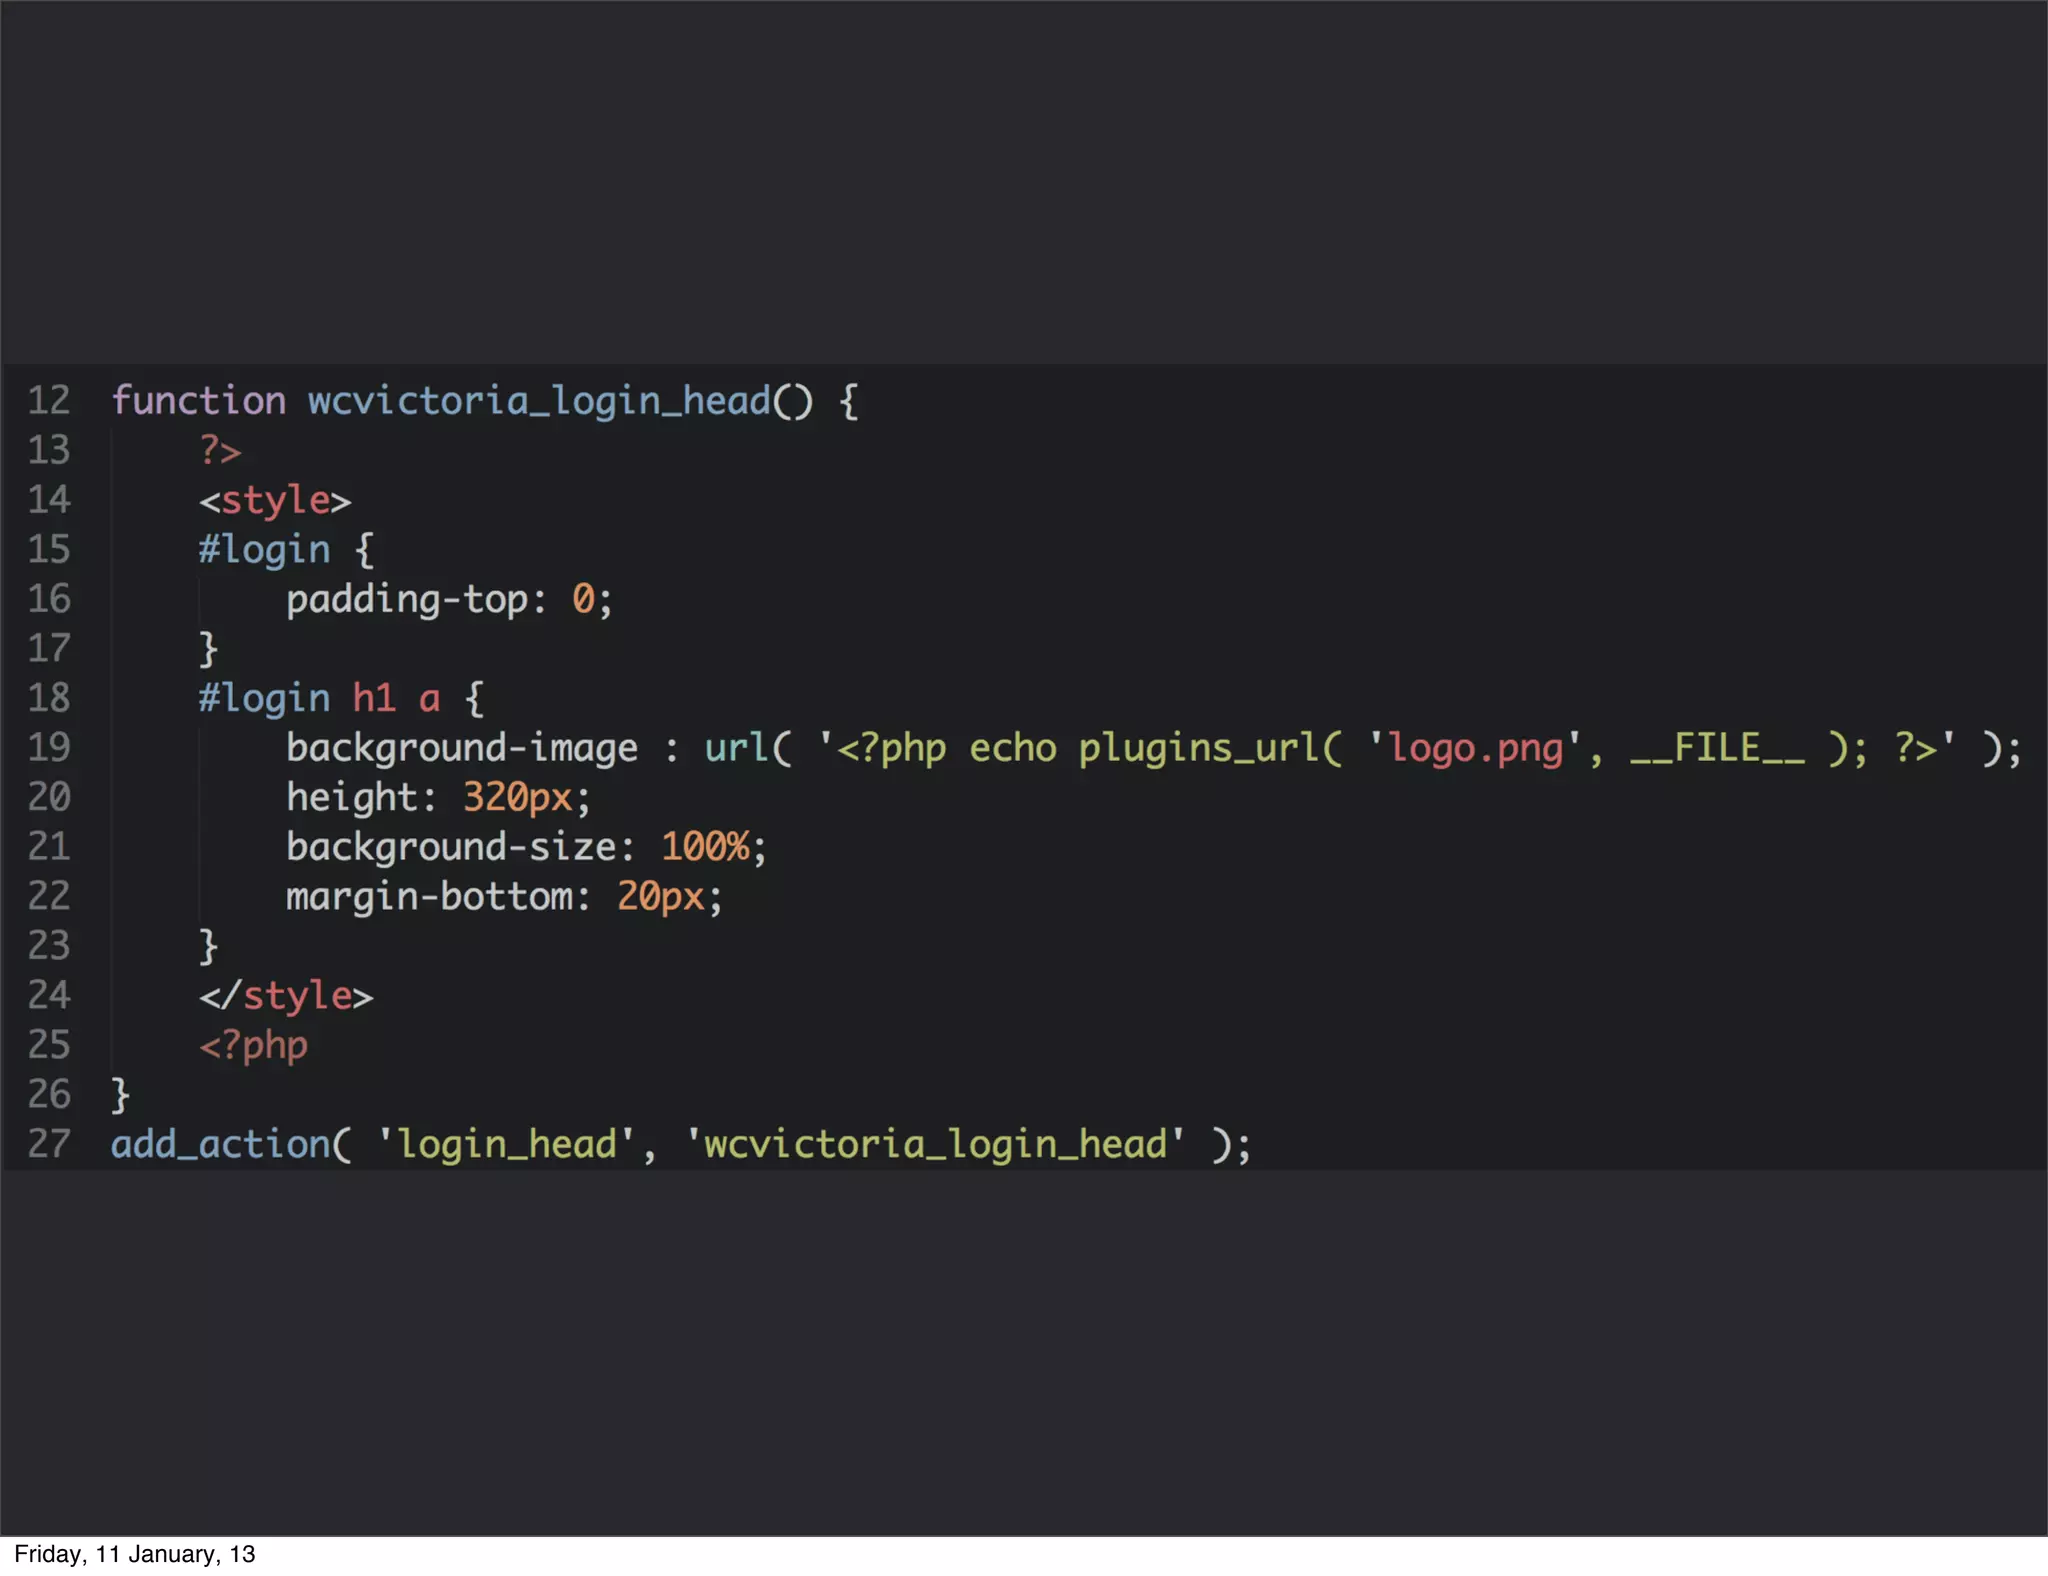Click the plugins_url function call

point(1198,748)
